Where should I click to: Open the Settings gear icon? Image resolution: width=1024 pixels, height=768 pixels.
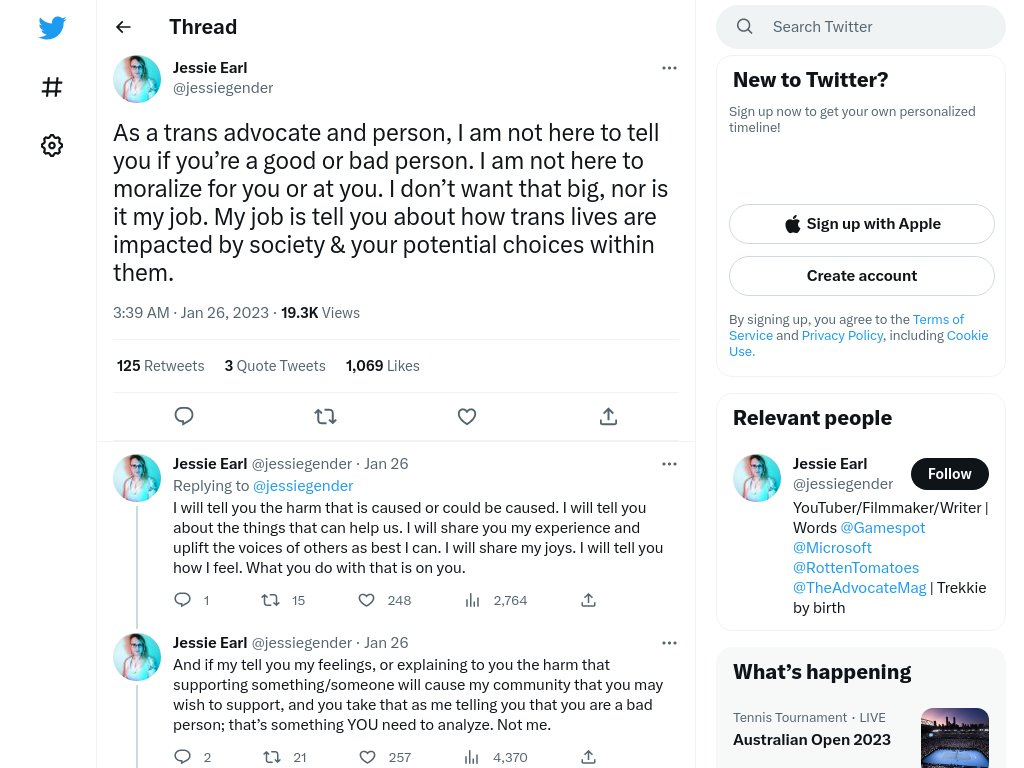click(x=52, y=145)
